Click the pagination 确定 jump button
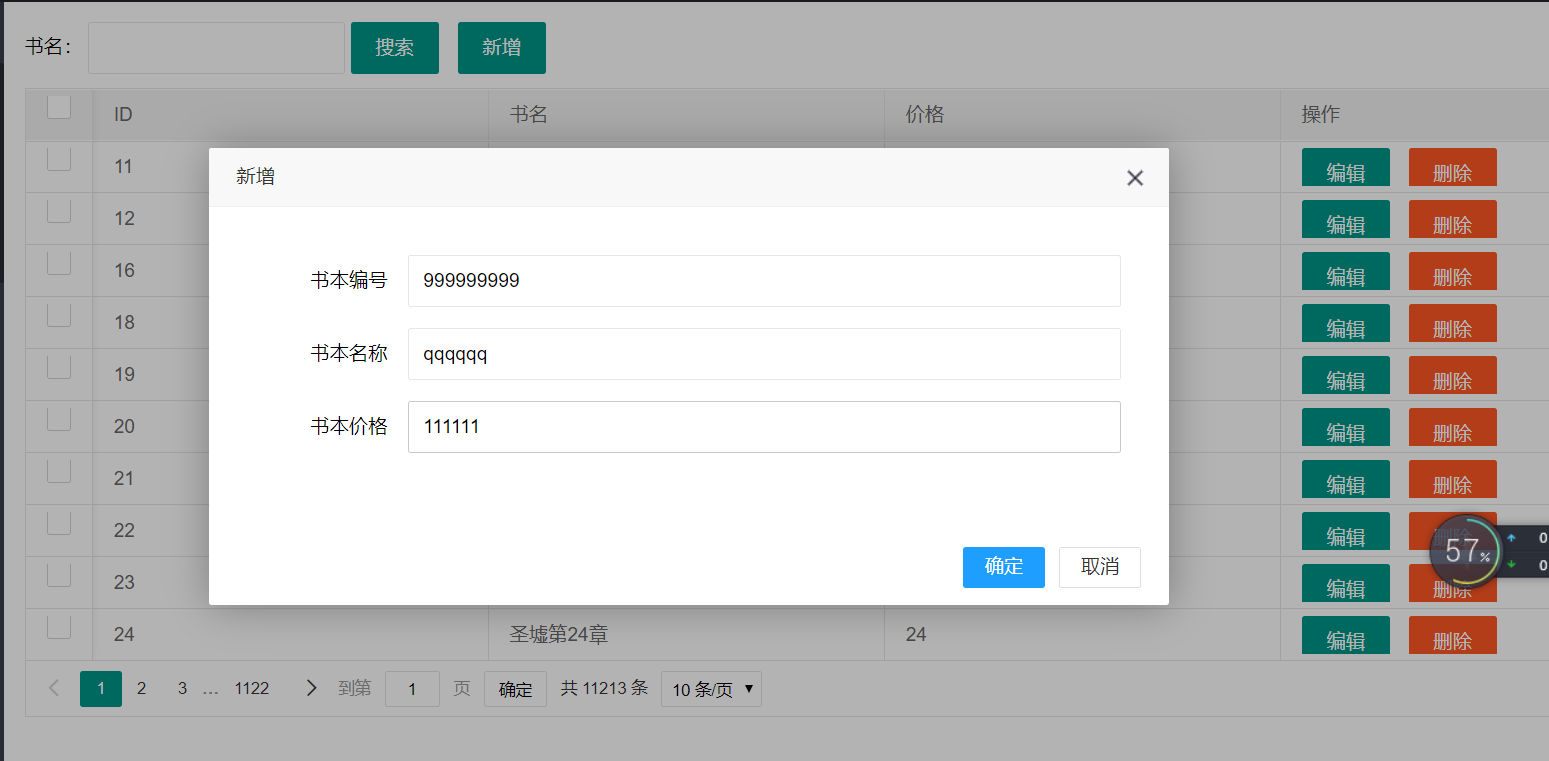 pos(515,689)
